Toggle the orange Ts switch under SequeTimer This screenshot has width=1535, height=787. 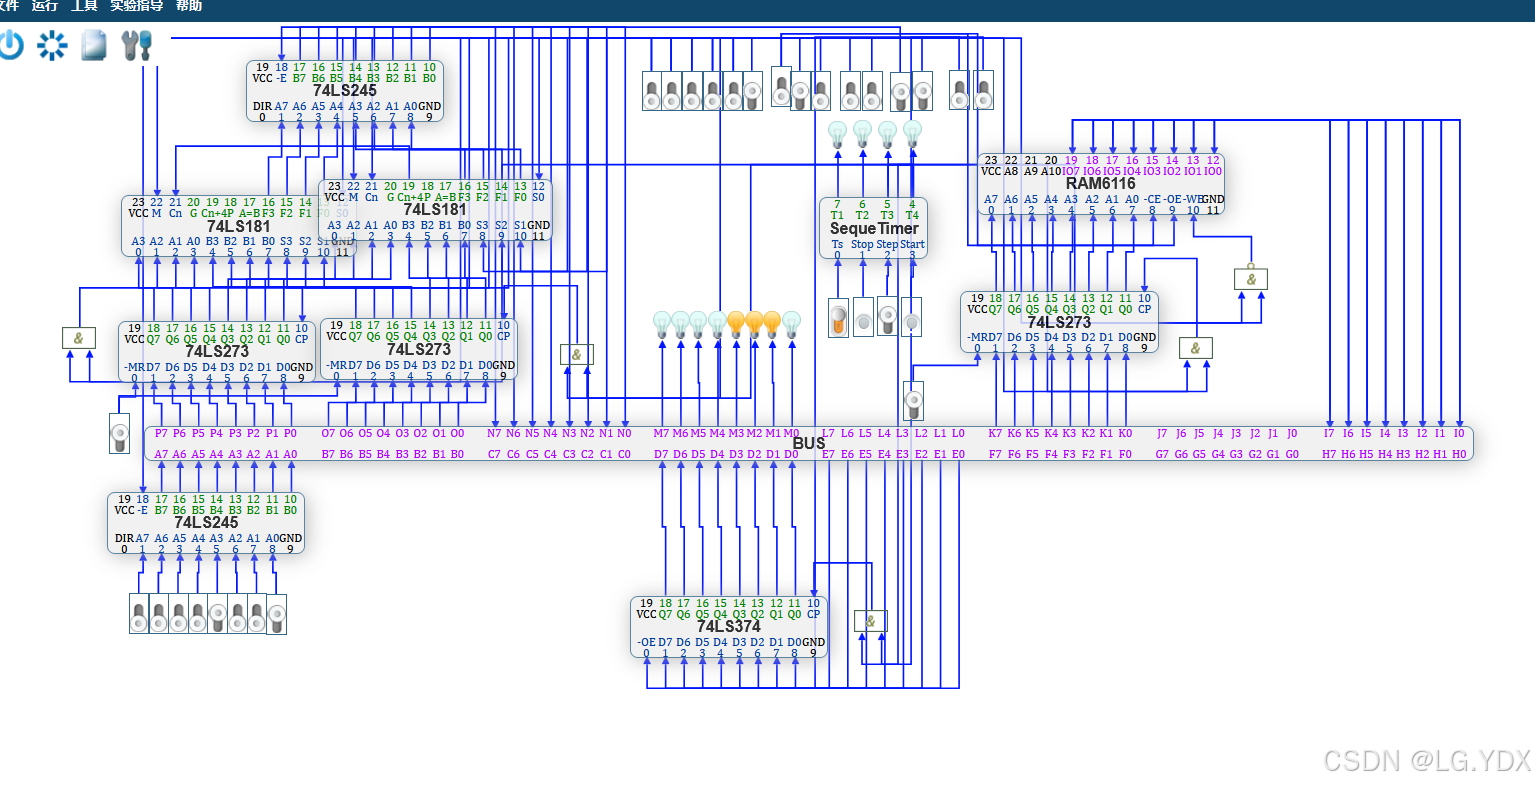coord(838,318)
